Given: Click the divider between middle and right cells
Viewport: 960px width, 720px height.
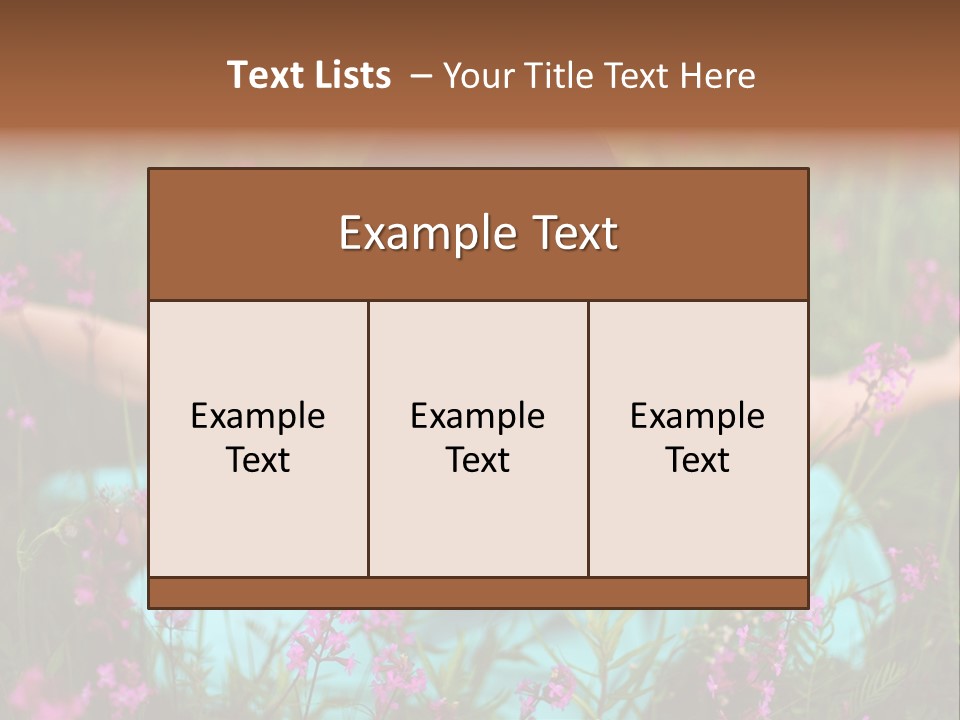Looking at the screenshot, I should point(588,438).
